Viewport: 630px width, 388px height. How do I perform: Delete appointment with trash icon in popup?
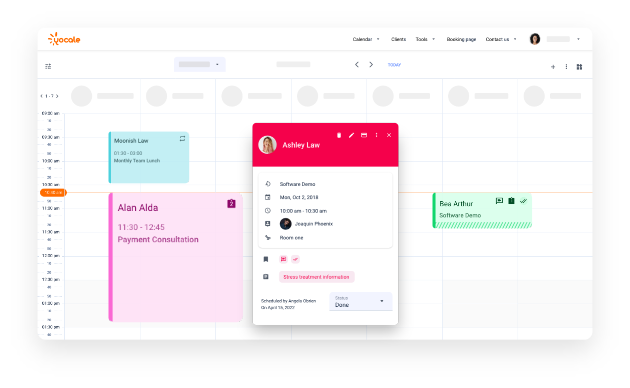(339, 135)
